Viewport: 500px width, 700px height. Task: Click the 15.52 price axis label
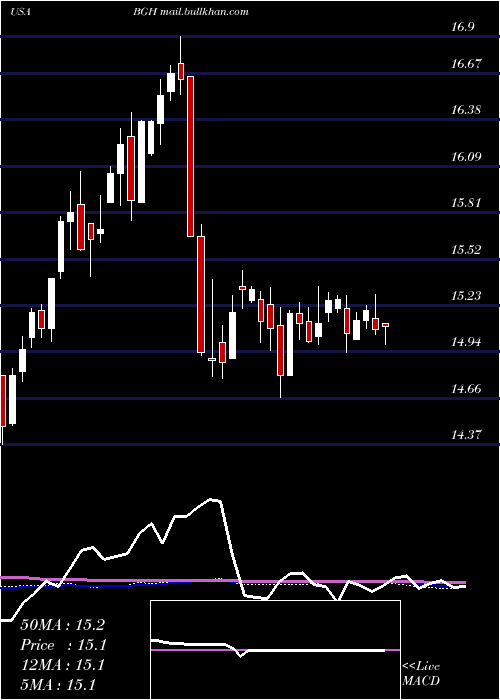(466, 249)
